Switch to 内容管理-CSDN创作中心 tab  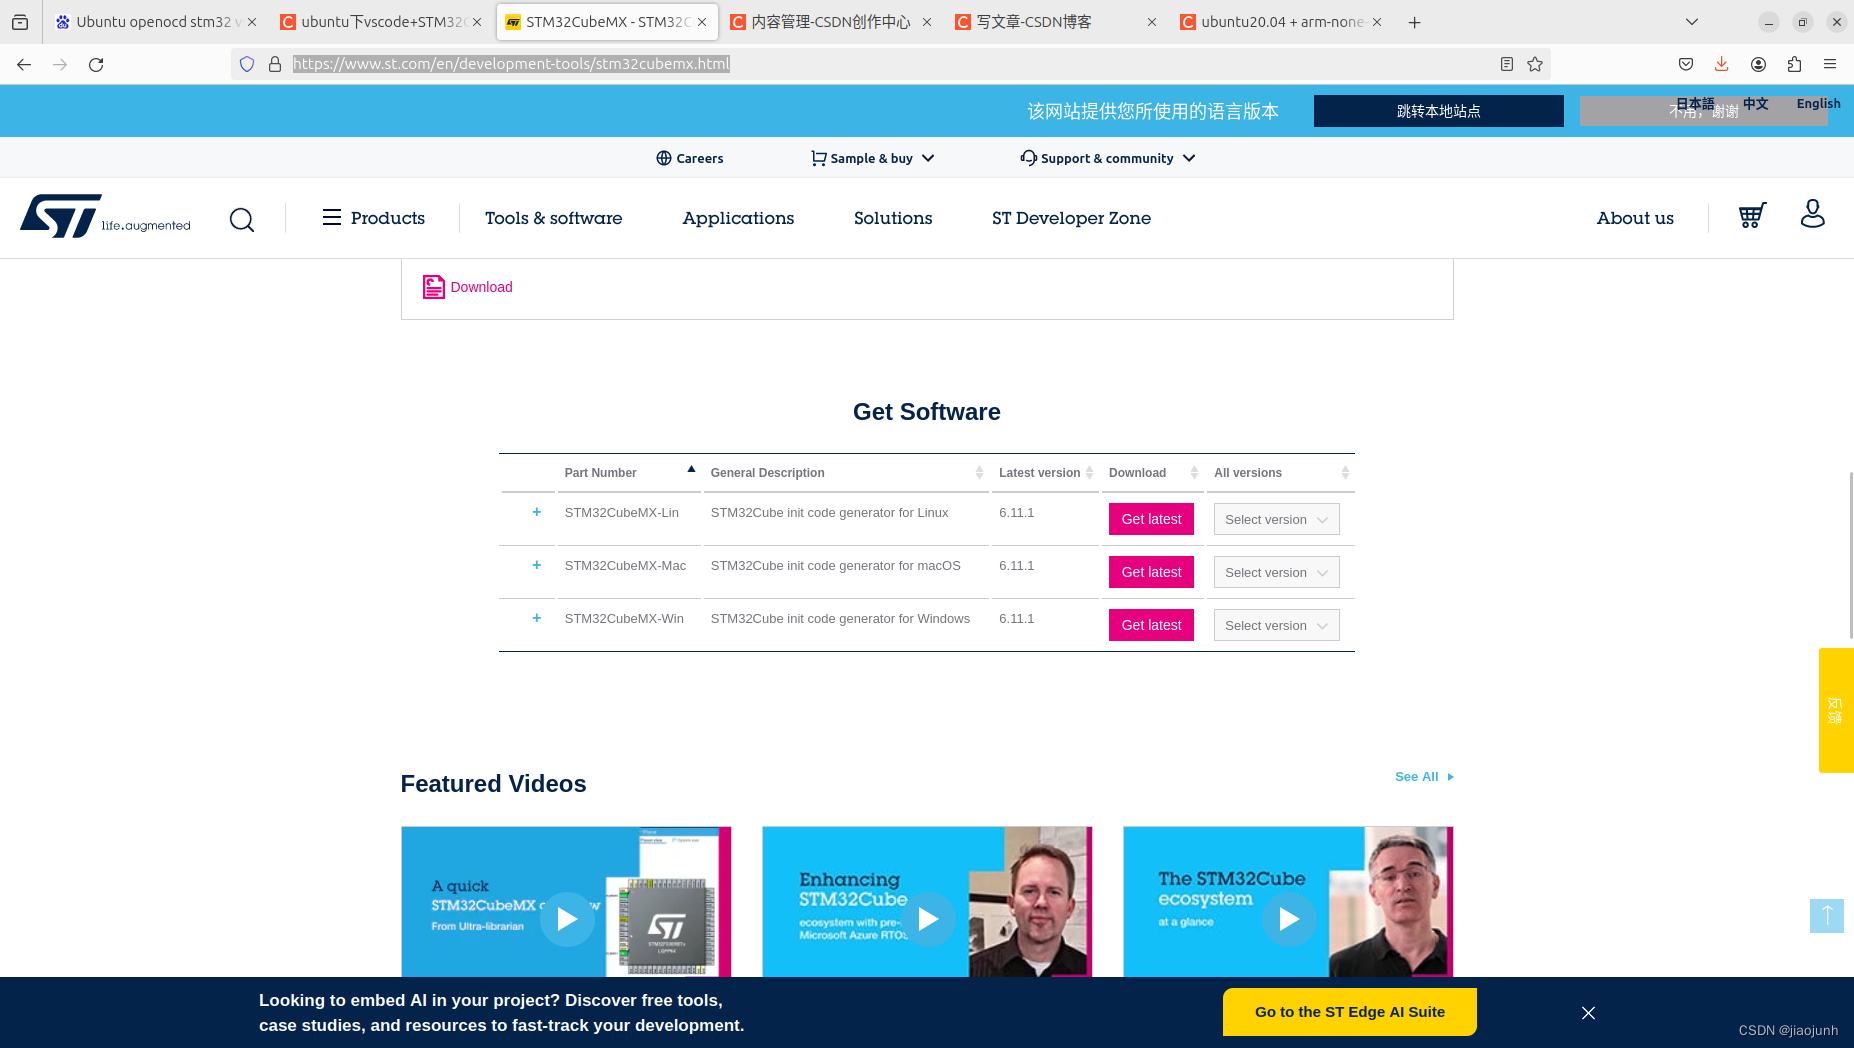832,22
